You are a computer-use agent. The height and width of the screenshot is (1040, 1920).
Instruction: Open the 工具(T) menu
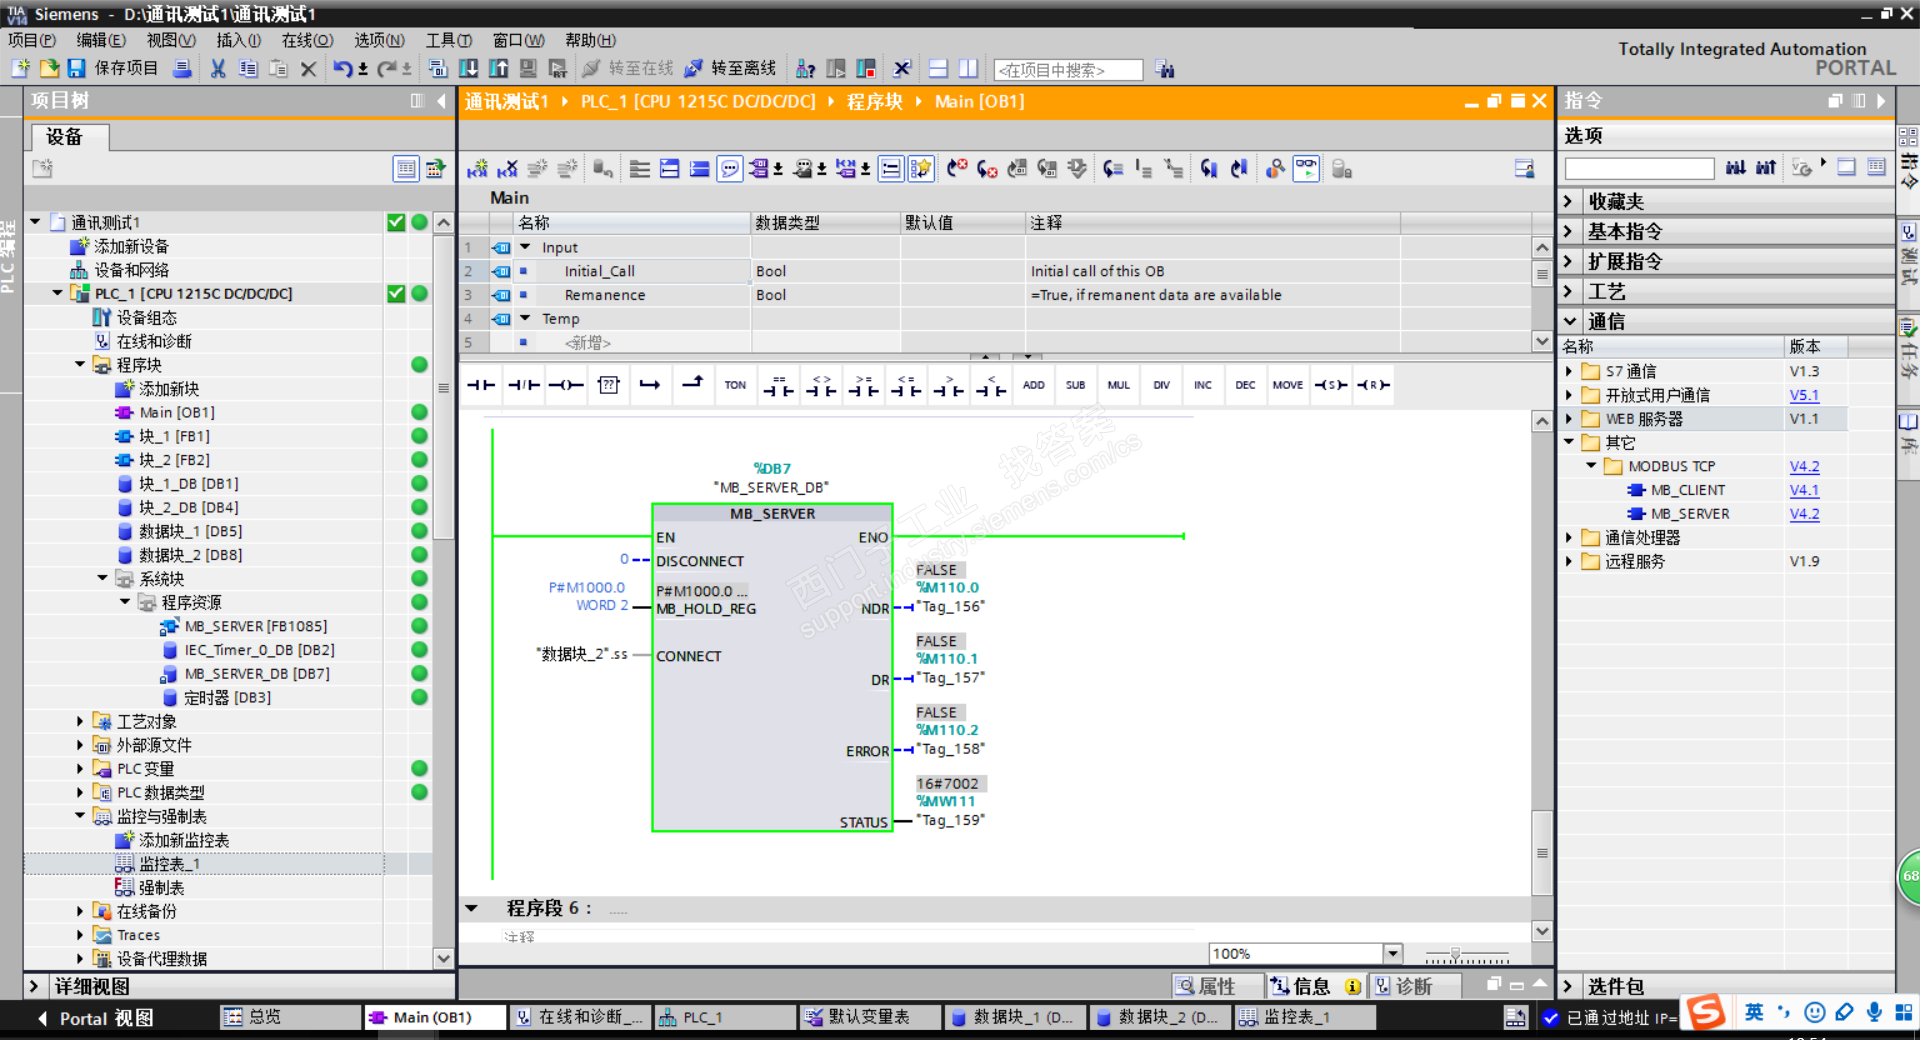point(449,40)
